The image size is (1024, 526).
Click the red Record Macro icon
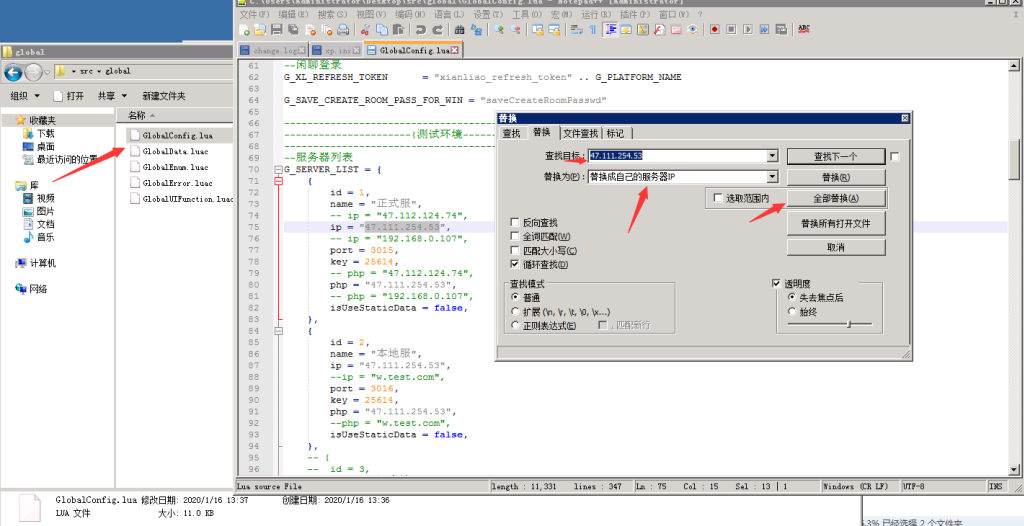coord(716,30)
